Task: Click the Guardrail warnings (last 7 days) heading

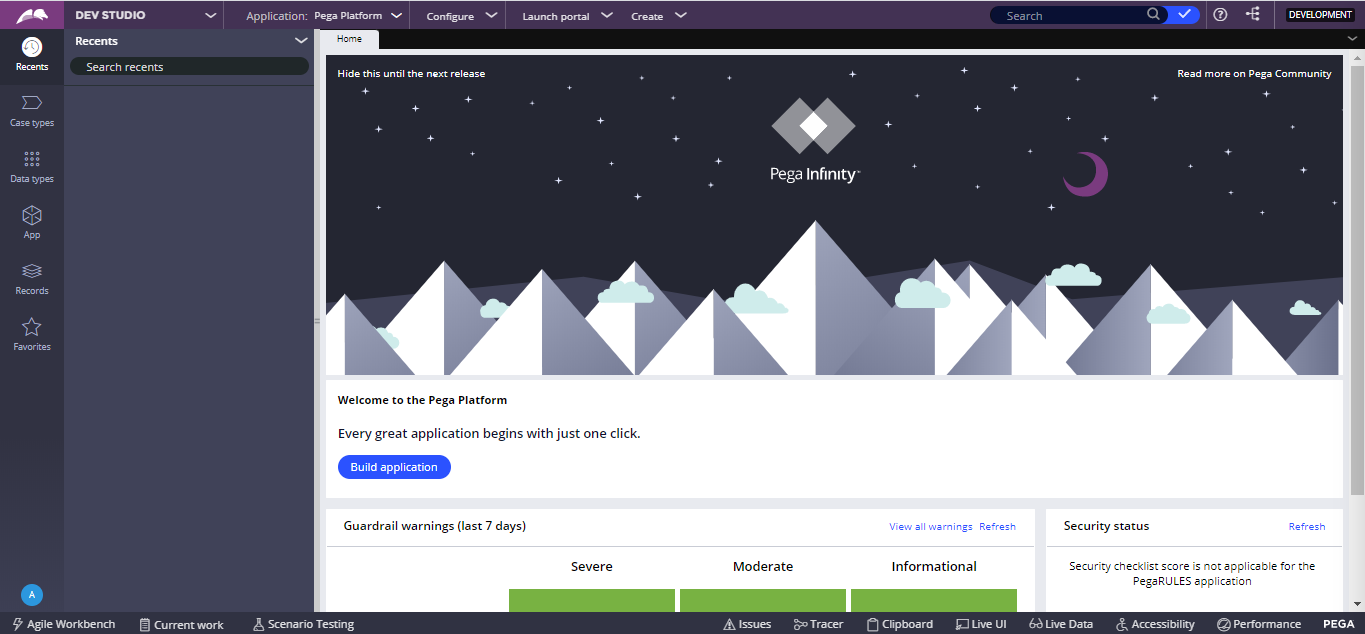Action: click(x=435, y=526)
